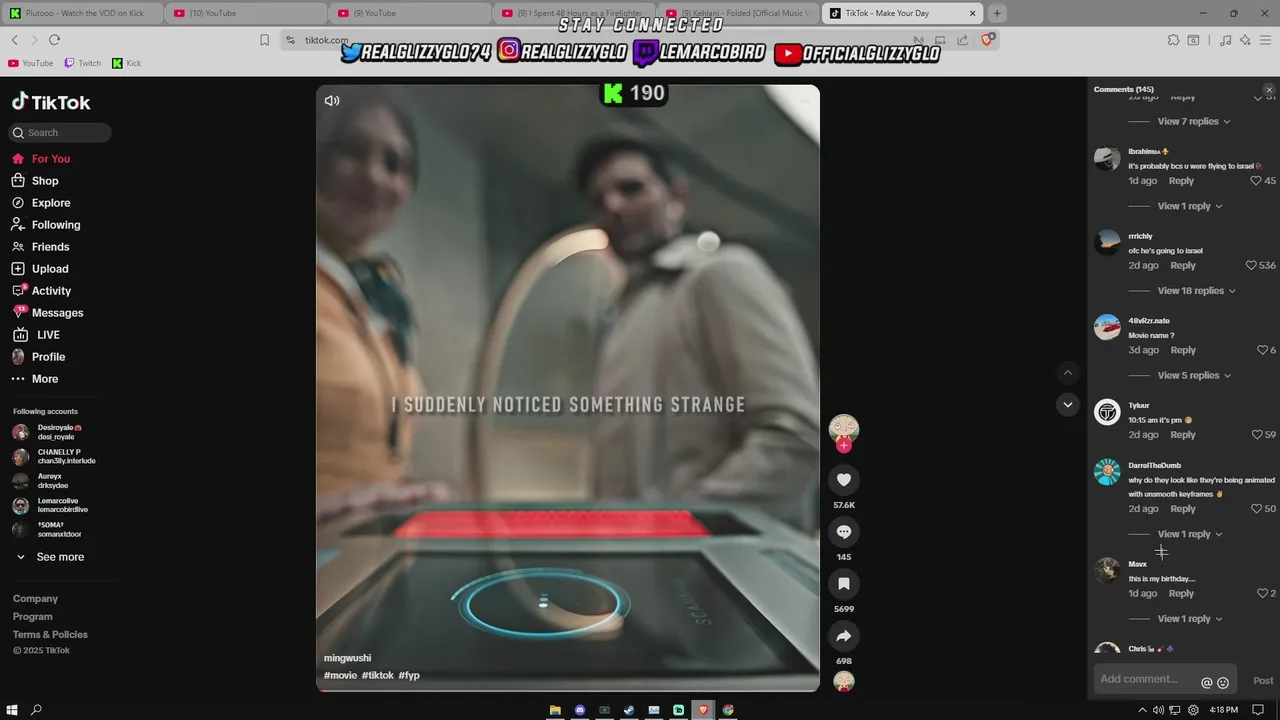Image resolution: width=1280 pixels, height=720 pixels.
Task: Open the Kick bookmark
Action: (x=126, y=63)
